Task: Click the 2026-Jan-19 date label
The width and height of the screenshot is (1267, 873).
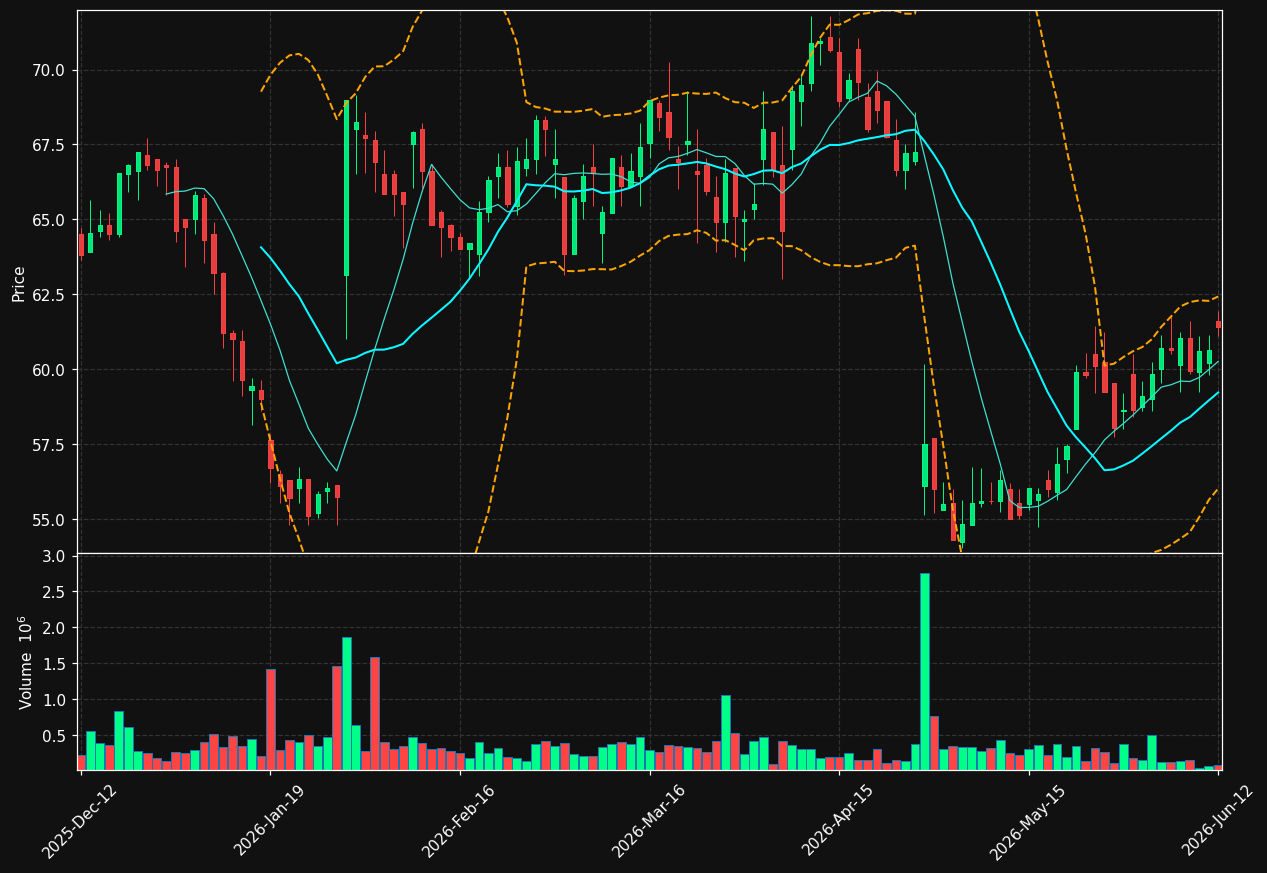Action: tap(270, 821)
